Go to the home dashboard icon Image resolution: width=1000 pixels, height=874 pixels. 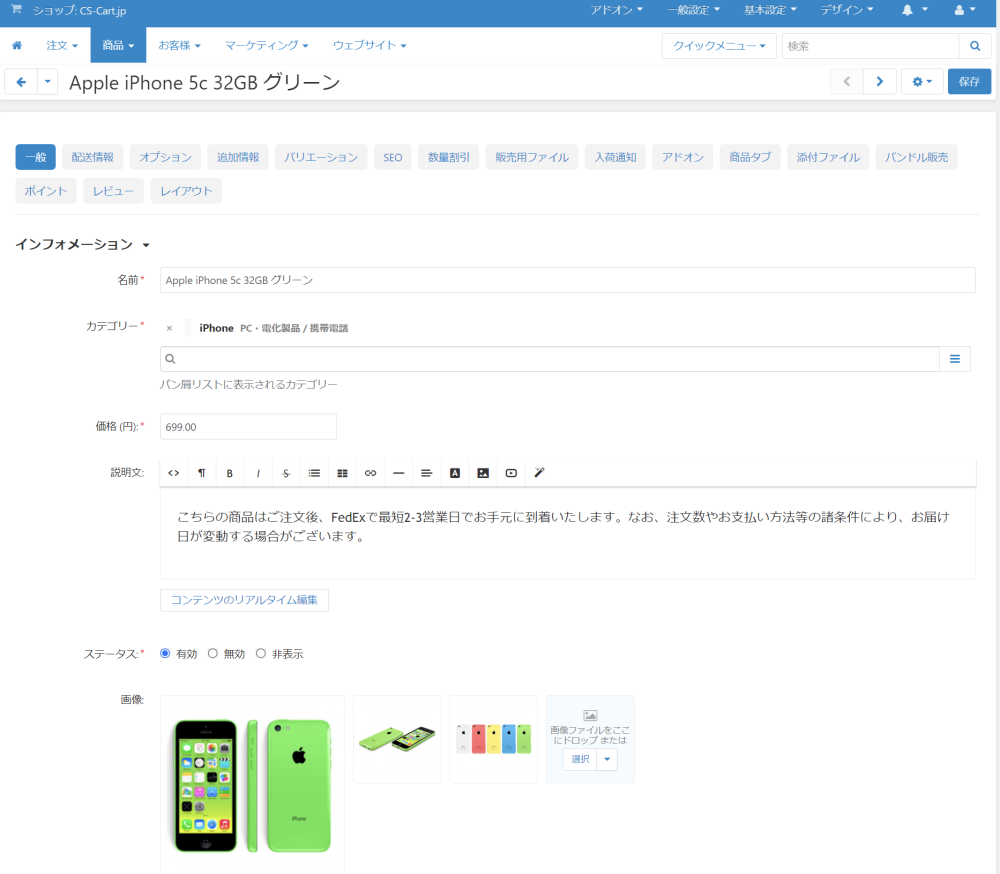(x=17, y=45)
